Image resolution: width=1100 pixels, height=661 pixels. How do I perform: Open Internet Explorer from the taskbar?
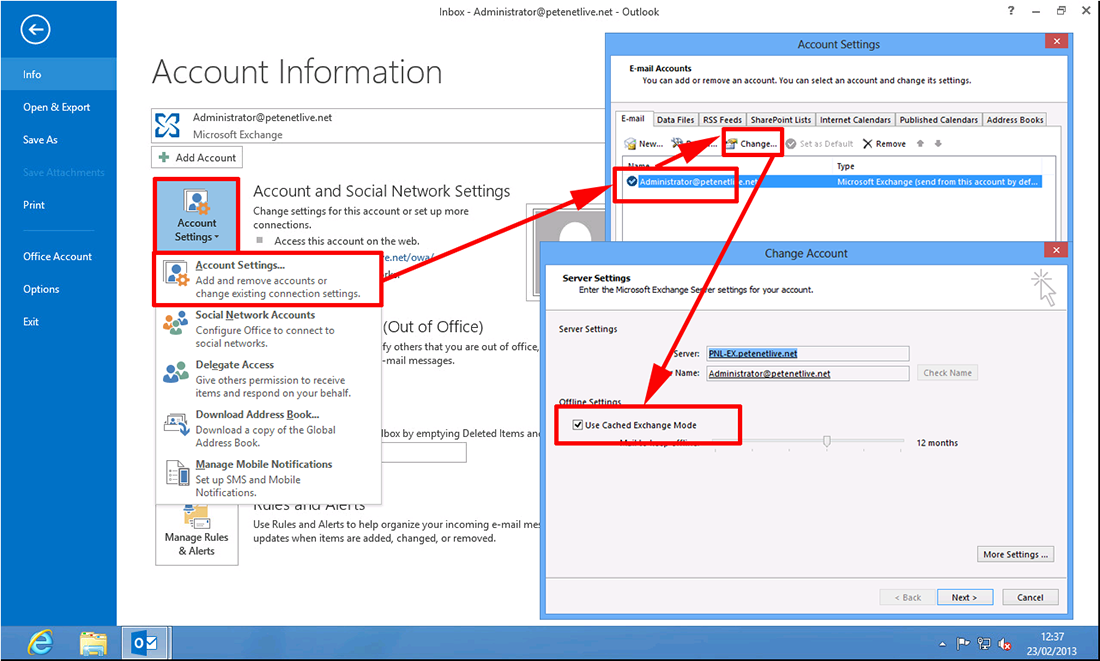point(41,643)
